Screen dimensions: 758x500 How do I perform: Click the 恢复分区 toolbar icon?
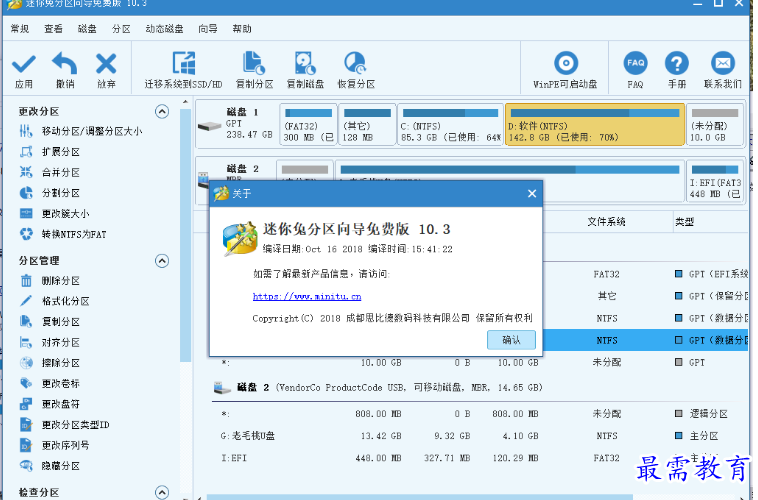point(355,63)
